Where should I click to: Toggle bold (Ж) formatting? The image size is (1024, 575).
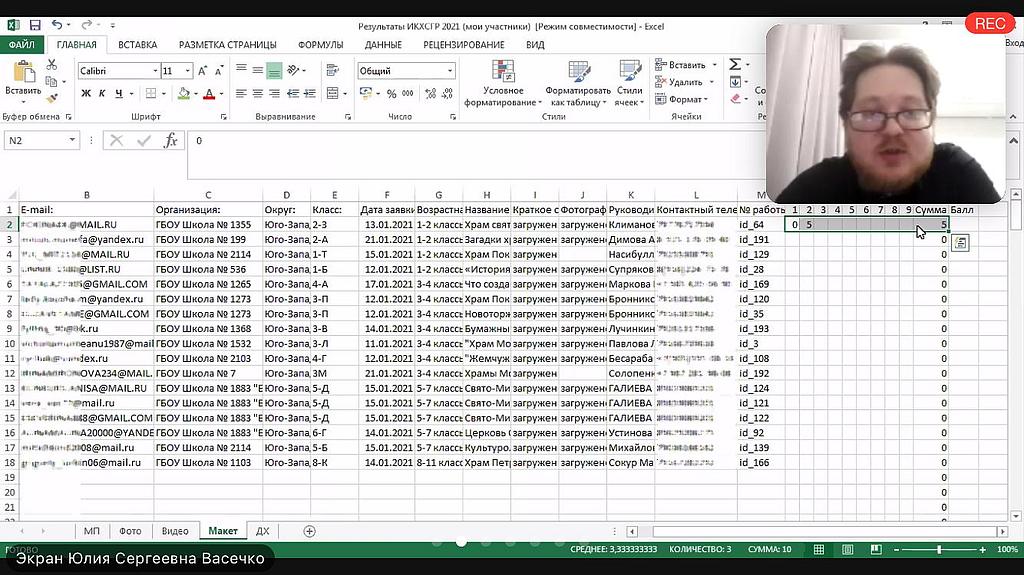(x=86, y=94)
